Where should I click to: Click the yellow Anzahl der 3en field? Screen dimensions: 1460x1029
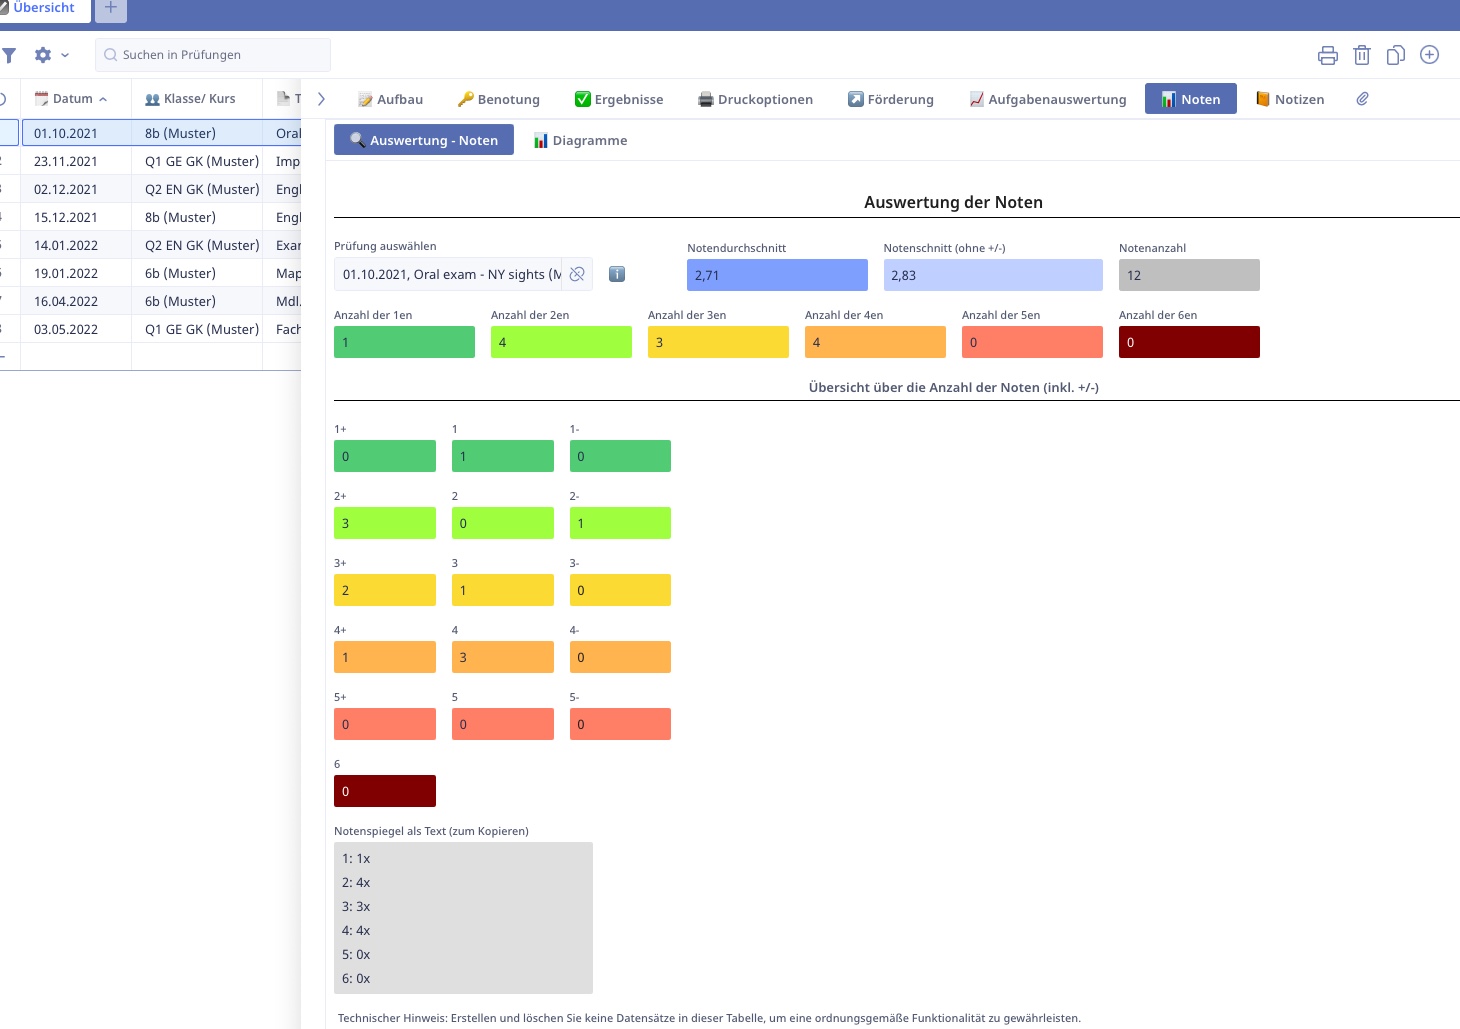[718, 342]
